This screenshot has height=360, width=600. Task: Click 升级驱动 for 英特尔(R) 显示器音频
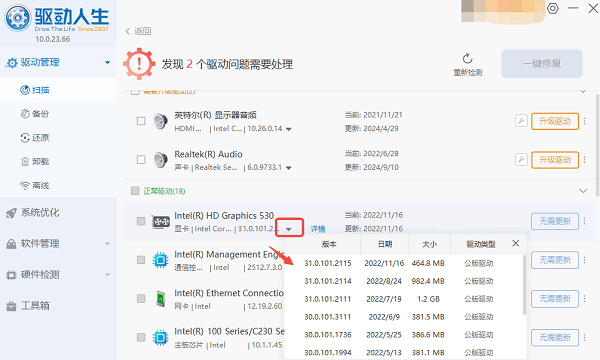(554, 121)
